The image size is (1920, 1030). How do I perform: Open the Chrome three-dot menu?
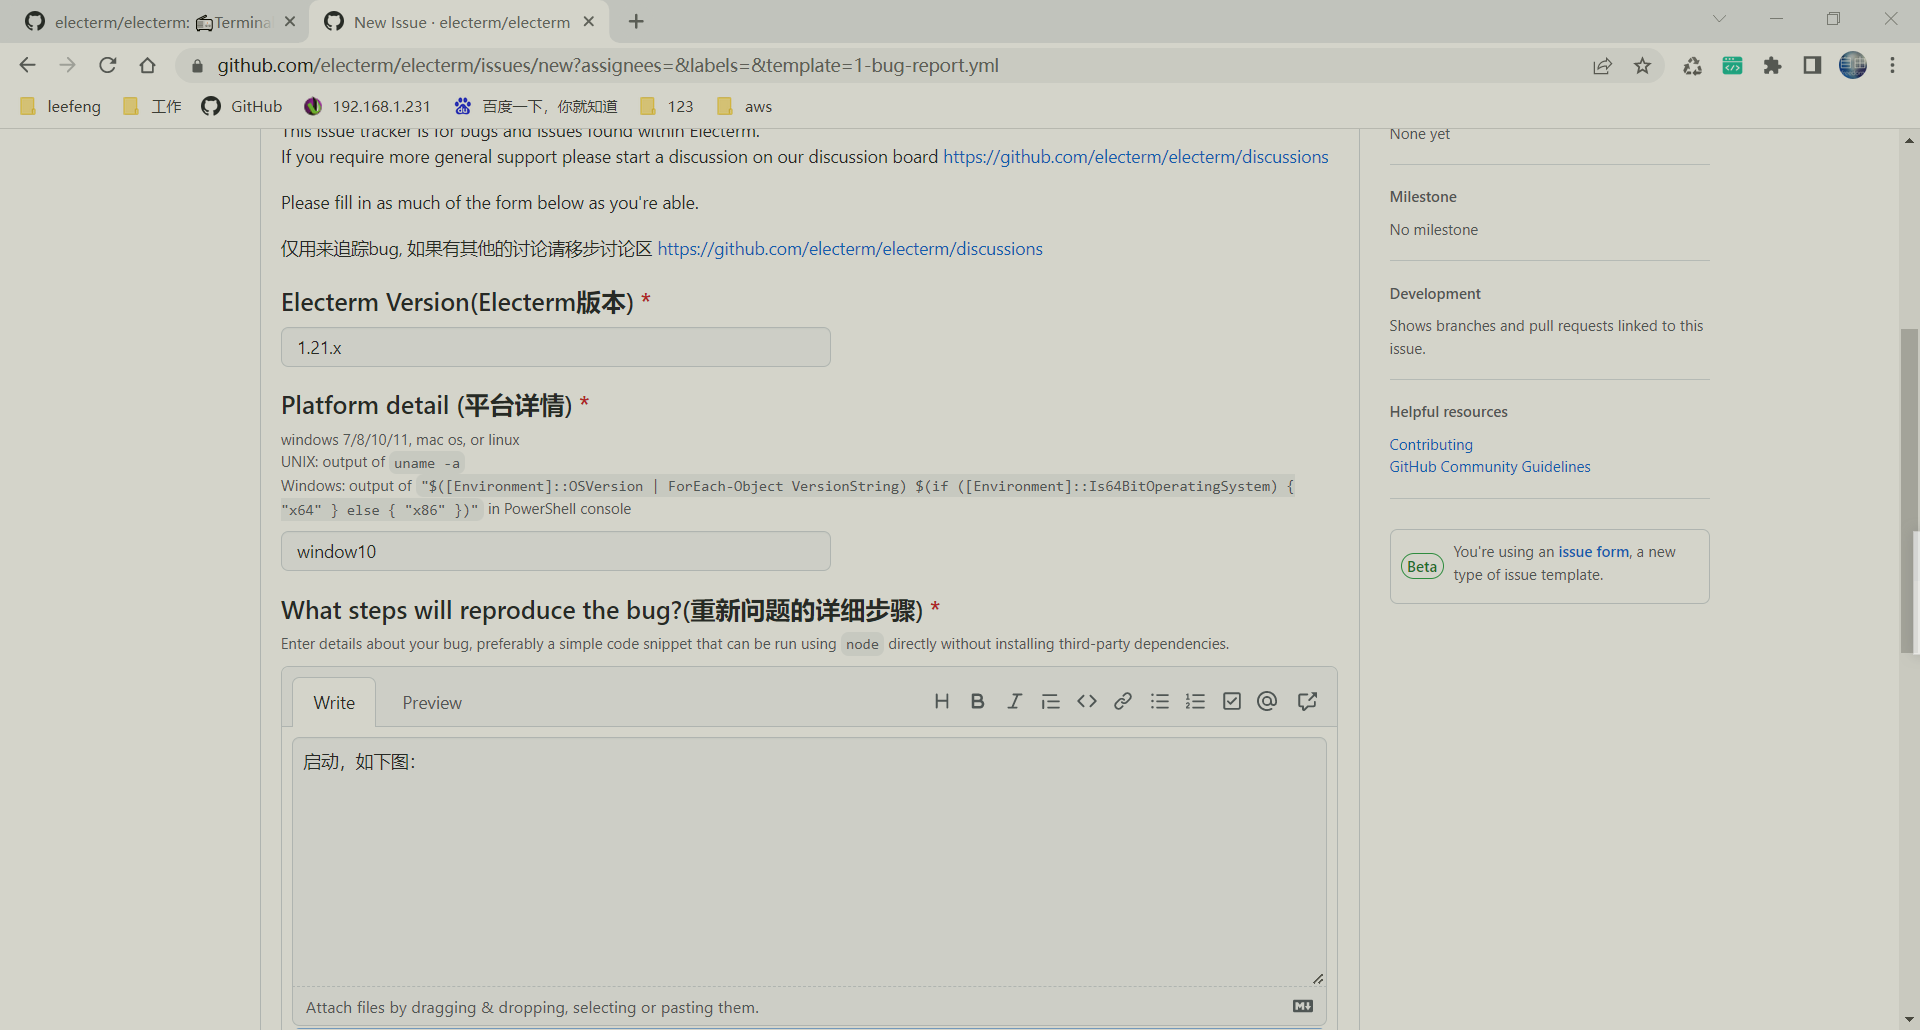pos(1893,65)
